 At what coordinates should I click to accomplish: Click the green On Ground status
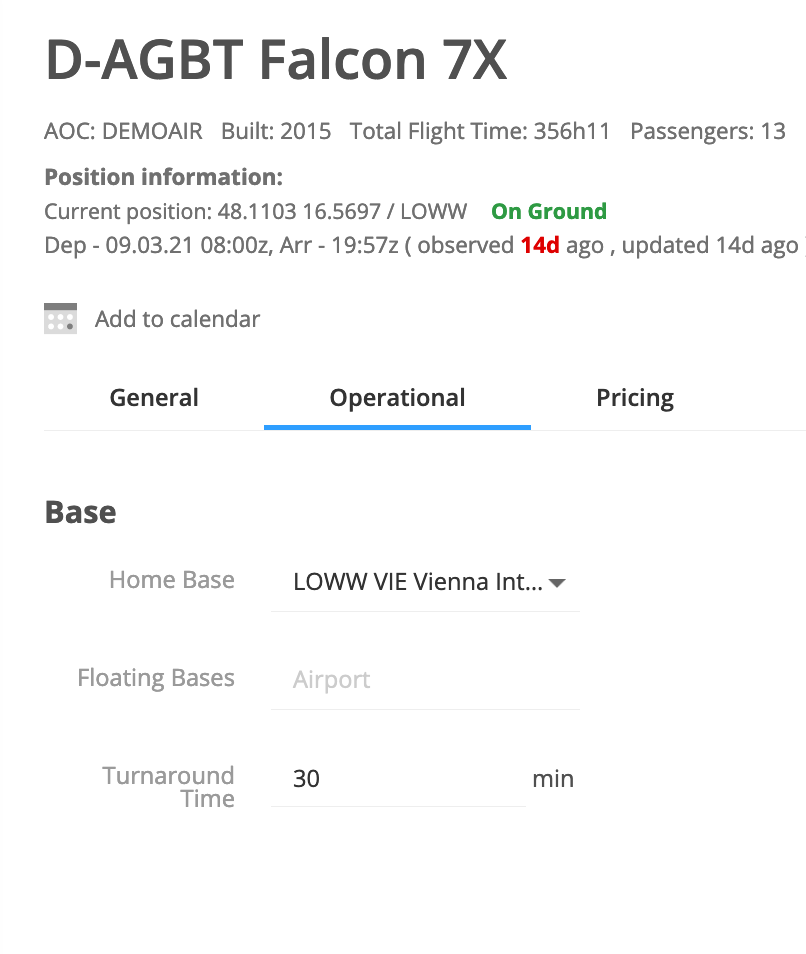549,212
